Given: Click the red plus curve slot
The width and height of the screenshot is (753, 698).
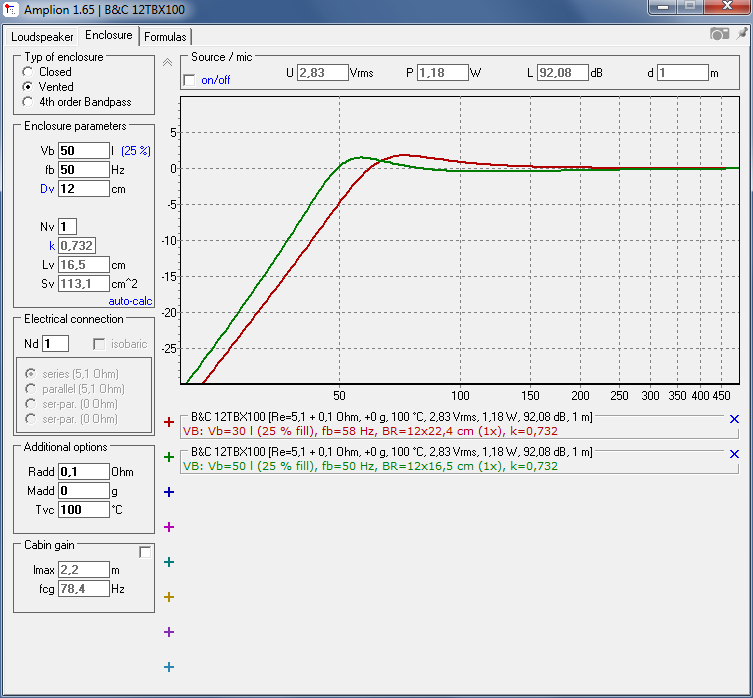Looking at the screenshot, I should click(169, 422).
